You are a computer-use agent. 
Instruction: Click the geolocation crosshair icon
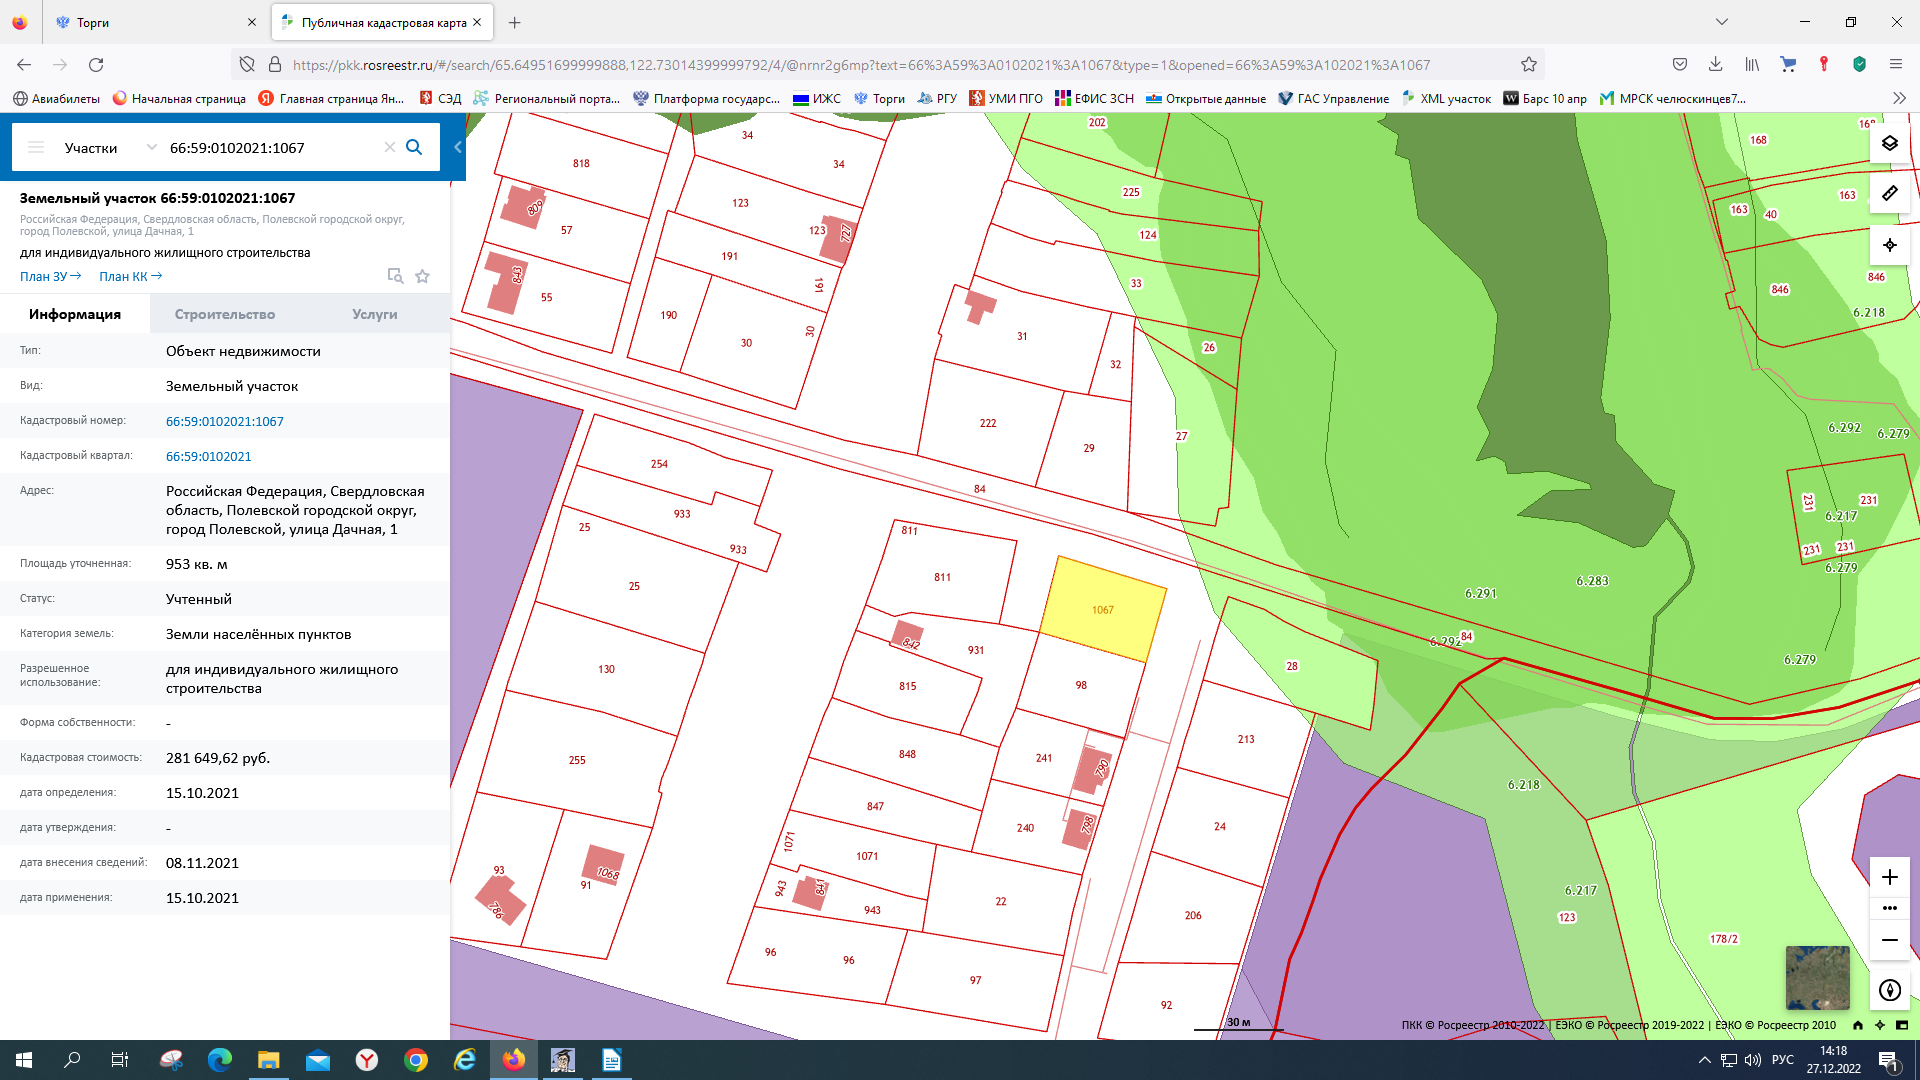[1889, 245]
